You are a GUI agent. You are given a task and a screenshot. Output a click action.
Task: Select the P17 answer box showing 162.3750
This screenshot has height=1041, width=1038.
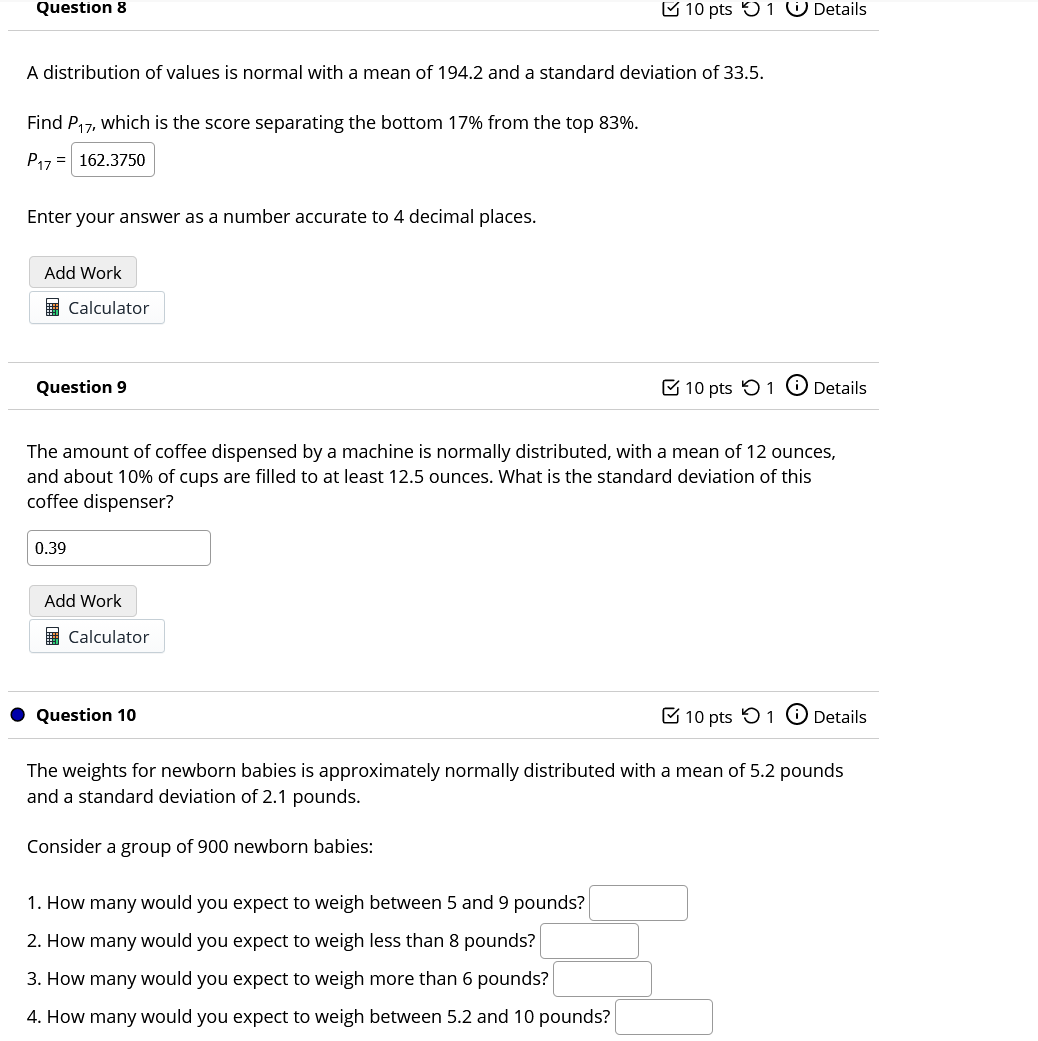[112, 159]
